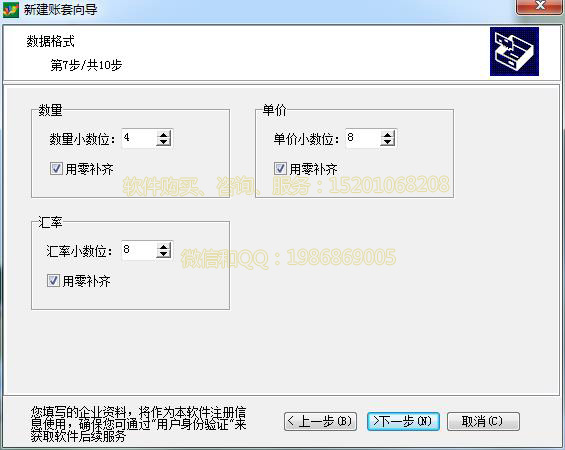
Task: Uncheck 用零补齐 in the 数量 group
Action: click(x=56, y=168)
